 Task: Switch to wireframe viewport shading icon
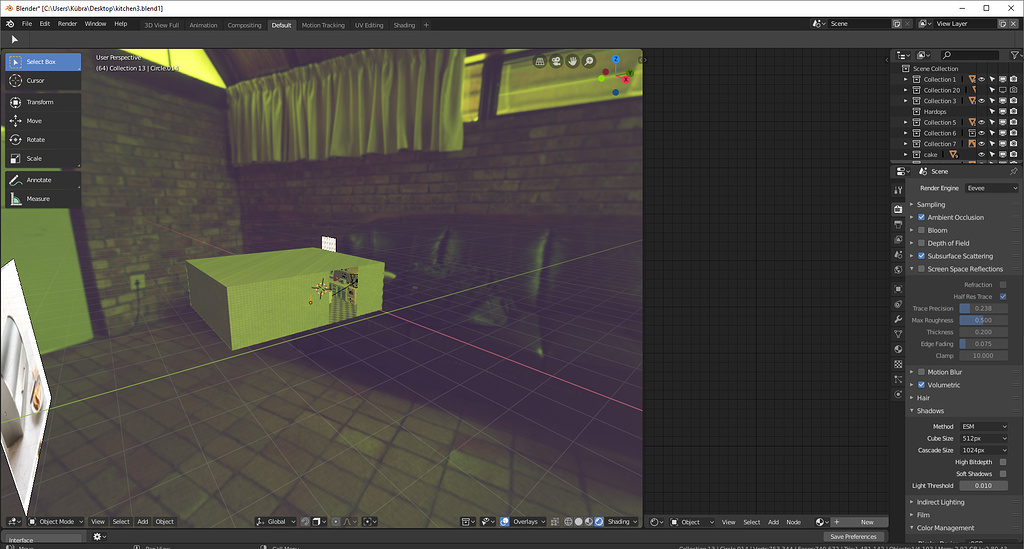click(x=568, y=522)
